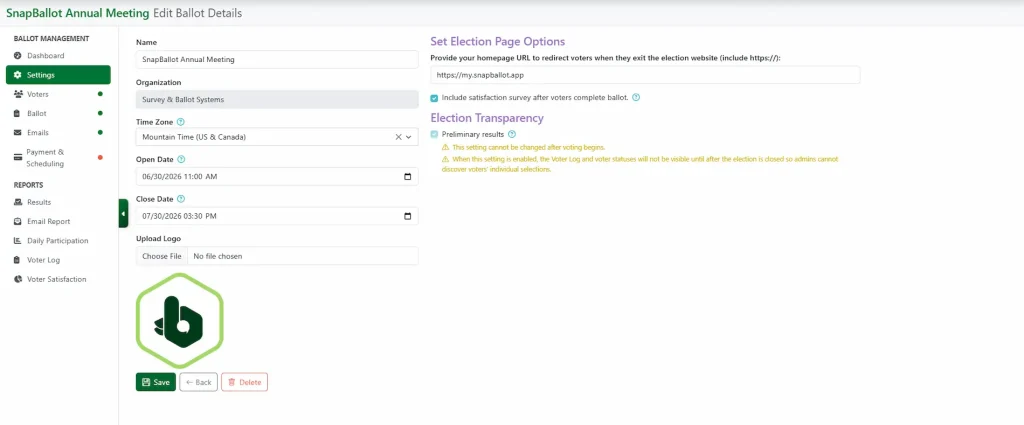Click the Email Report envelope icon

click(18, 221)
